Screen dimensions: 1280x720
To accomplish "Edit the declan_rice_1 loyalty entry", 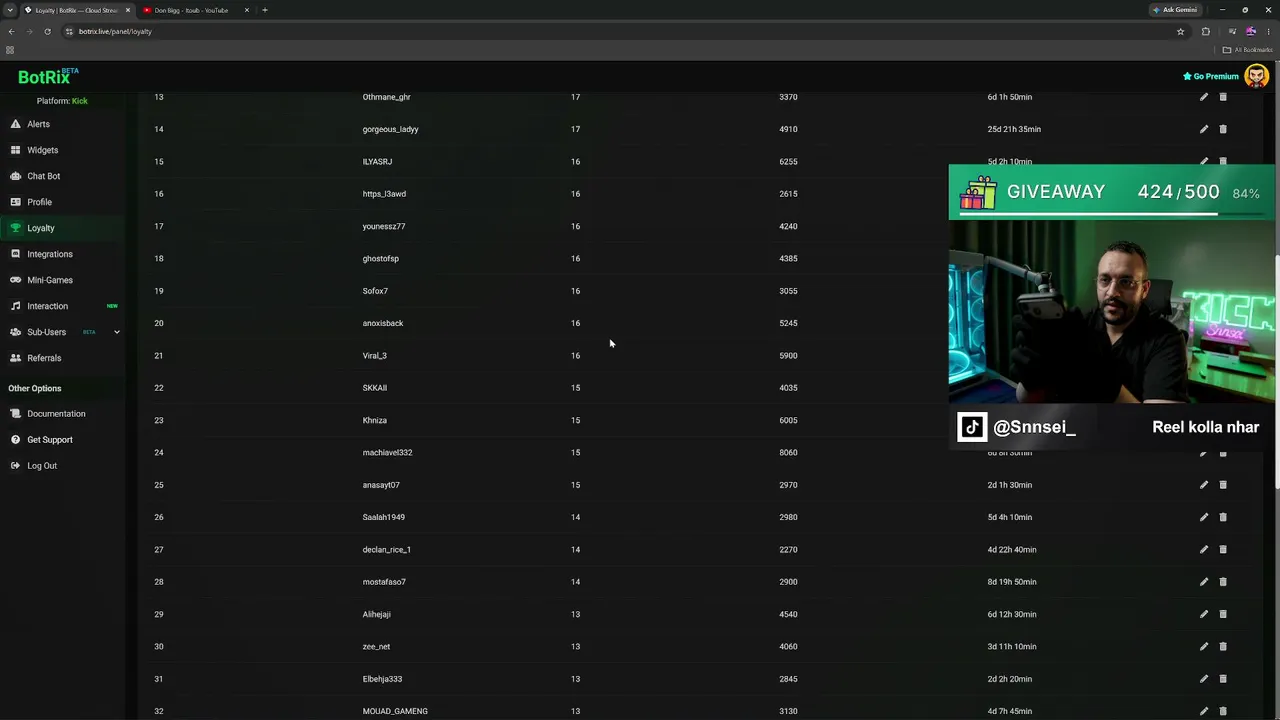I will click(x=1204, y=549).
